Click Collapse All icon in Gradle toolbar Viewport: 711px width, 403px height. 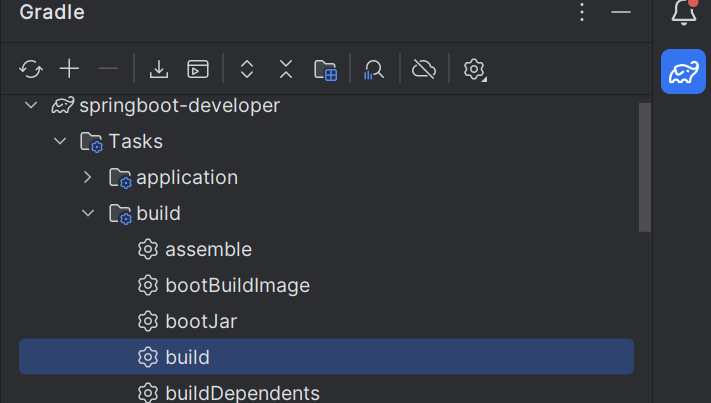pyautogui.click(x=286, y=69)
